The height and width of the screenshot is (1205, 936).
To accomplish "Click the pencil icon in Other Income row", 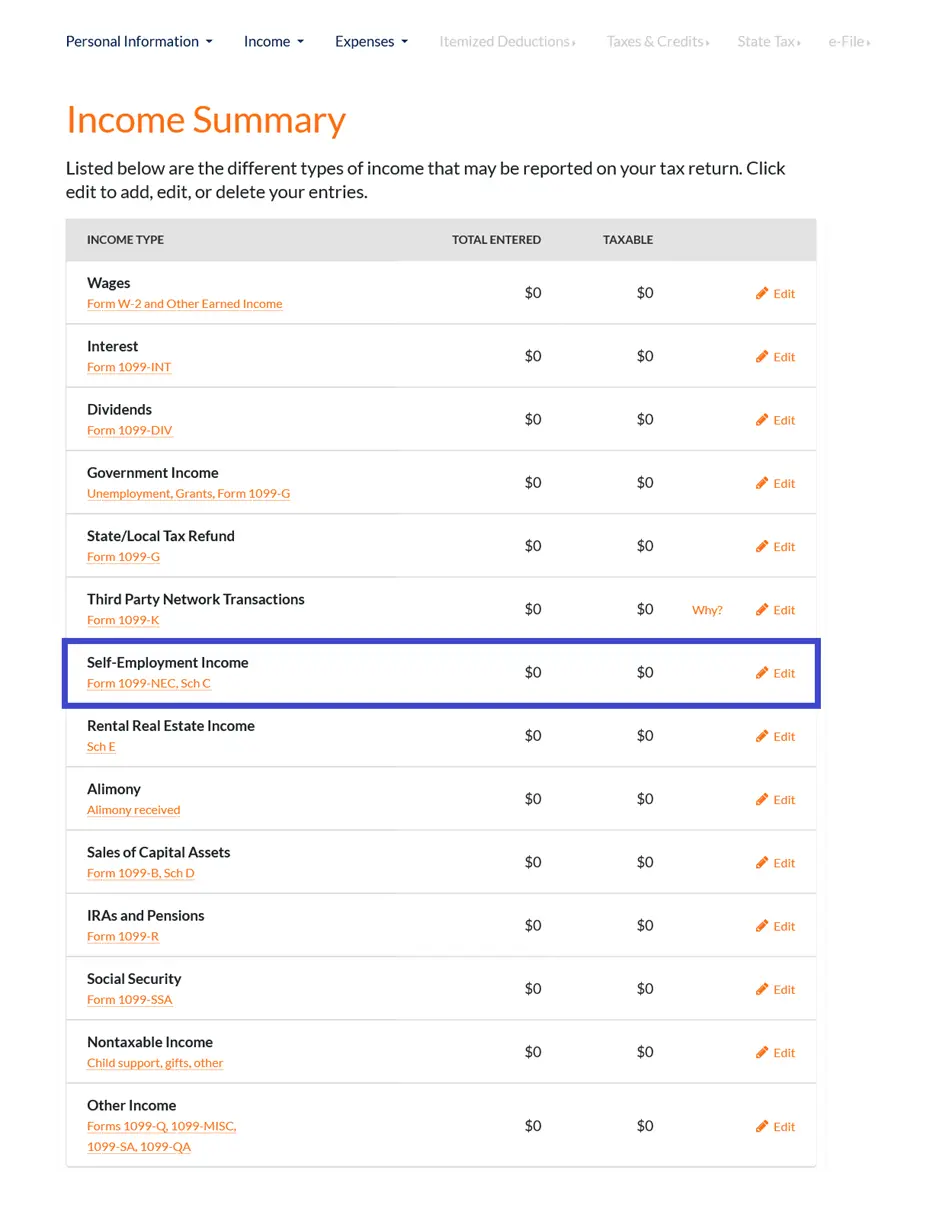I will tap(762, 1126).
